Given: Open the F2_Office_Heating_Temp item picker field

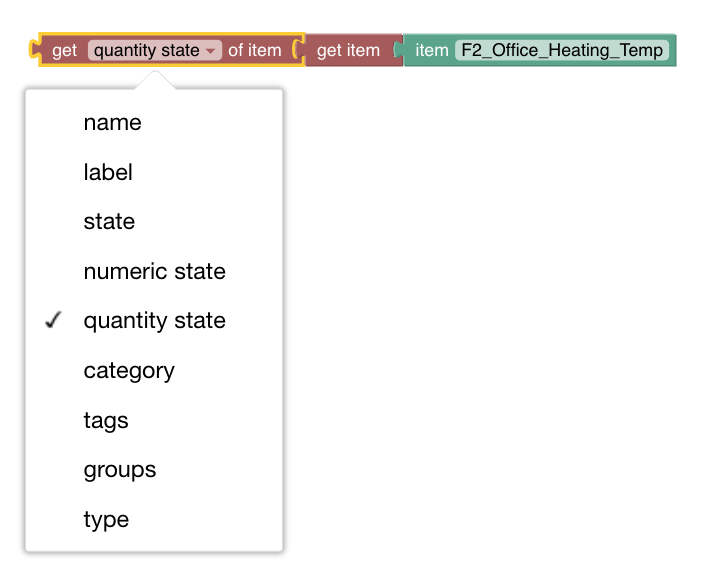Looking at the screenshot, I should click(x=562, y=51).
